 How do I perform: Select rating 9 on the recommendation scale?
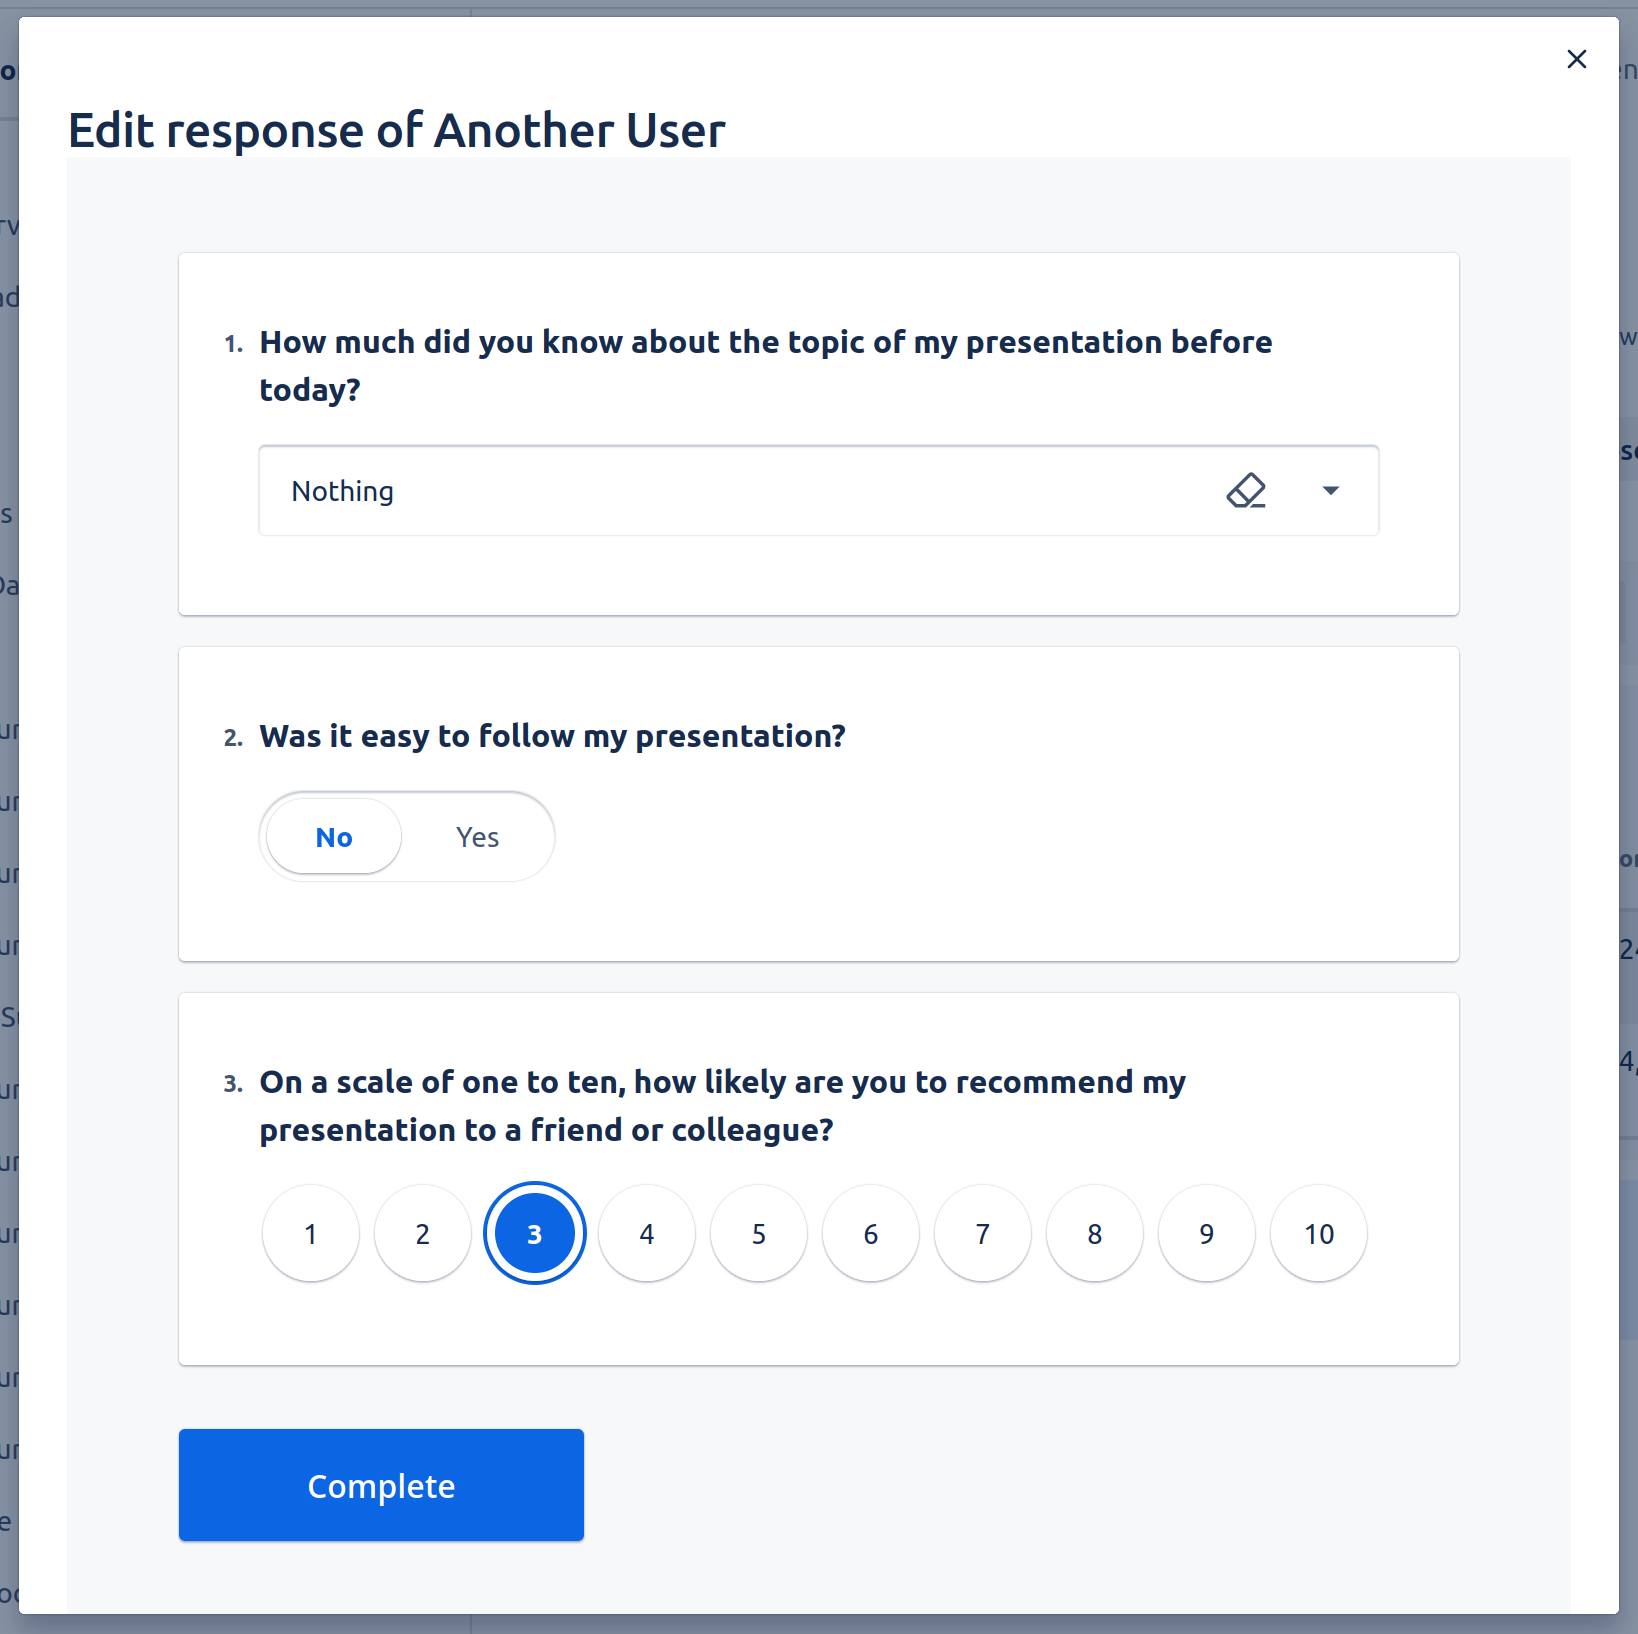click(1206, 1233)
